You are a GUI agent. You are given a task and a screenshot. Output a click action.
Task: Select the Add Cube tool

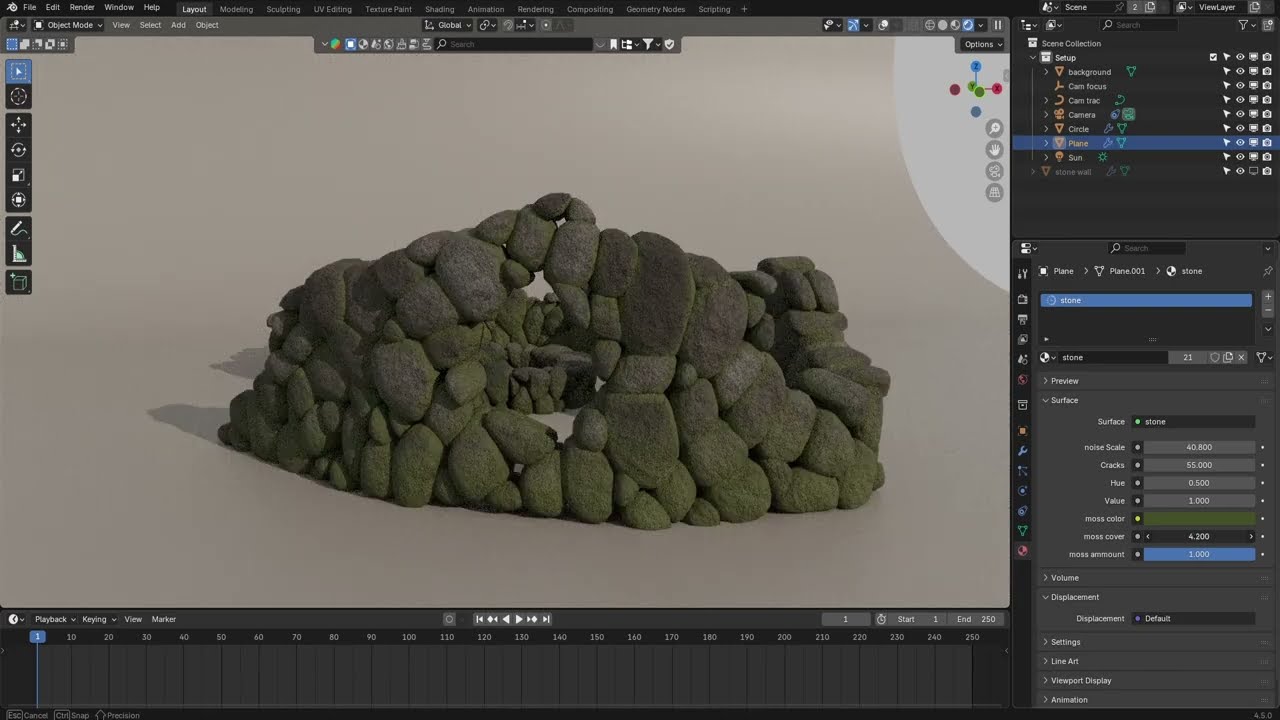(18, 283)
